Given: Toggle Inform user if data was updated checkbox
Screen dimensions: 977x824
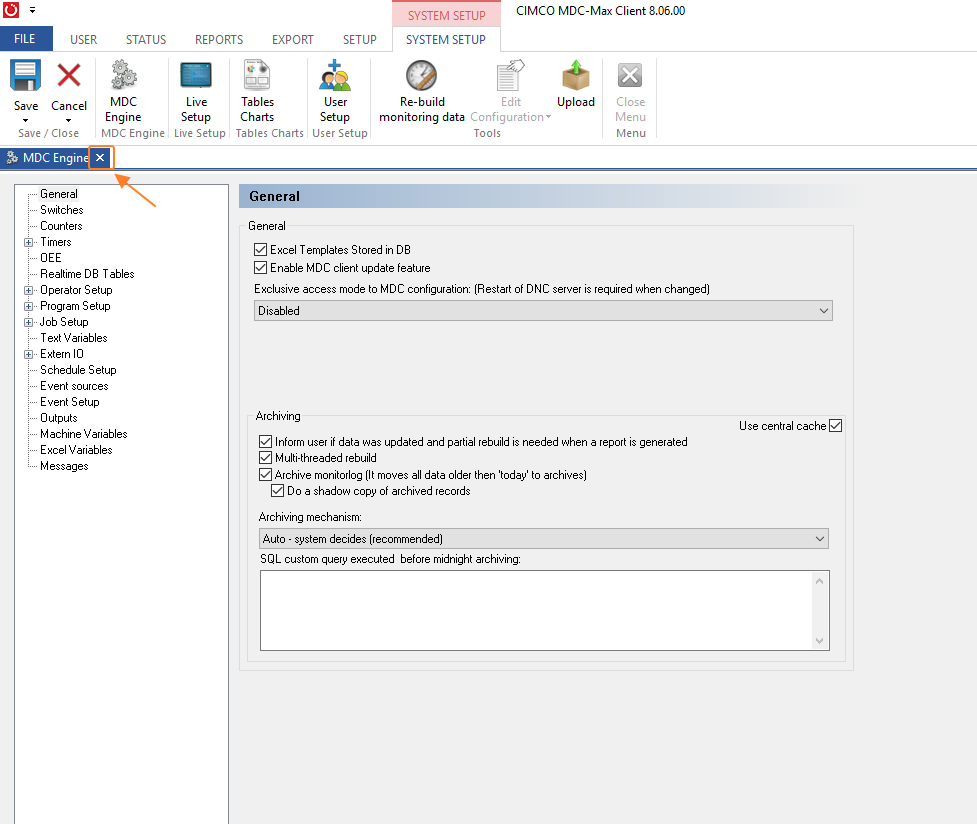Looking at the screenshot, I should [265, 442].
